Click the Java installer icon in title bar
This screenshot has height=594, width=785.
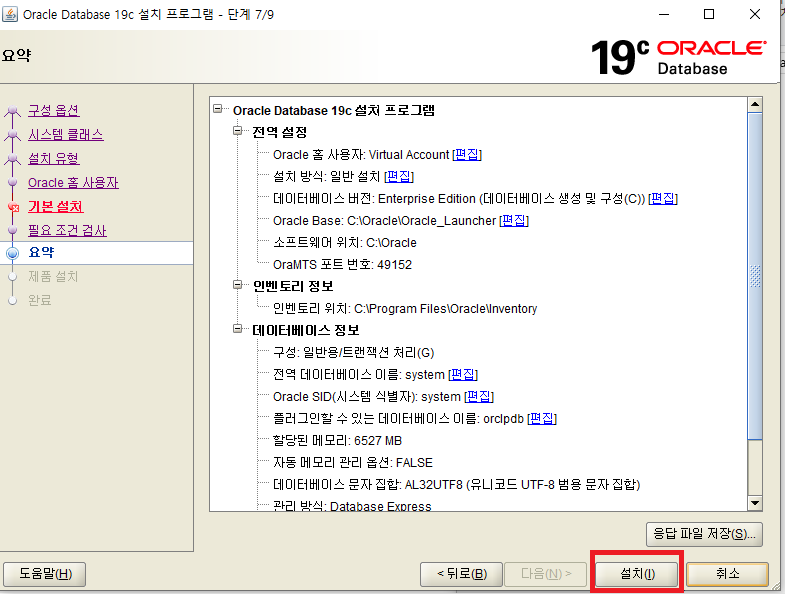click(x=10, y=14)
